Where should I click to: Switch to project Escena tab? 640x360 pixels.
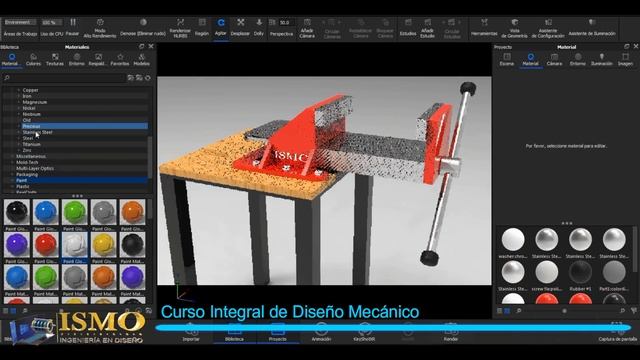tap(507, 60)
